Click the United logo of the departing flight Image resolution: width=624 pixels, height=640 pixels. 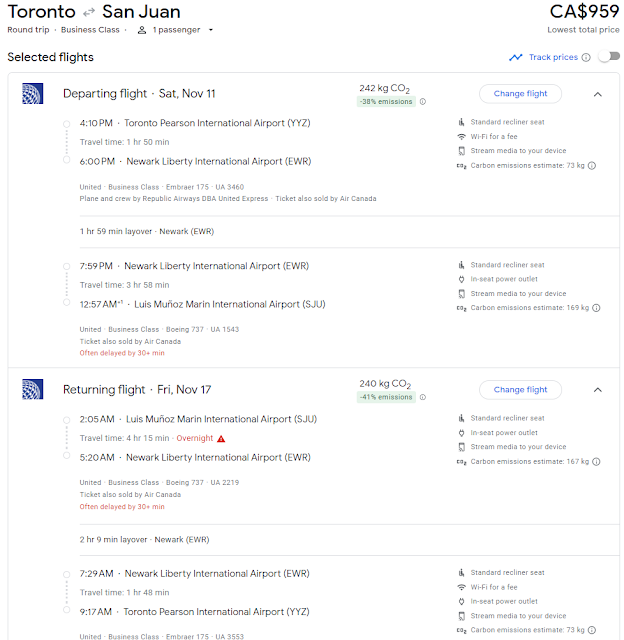click(33, 93)
